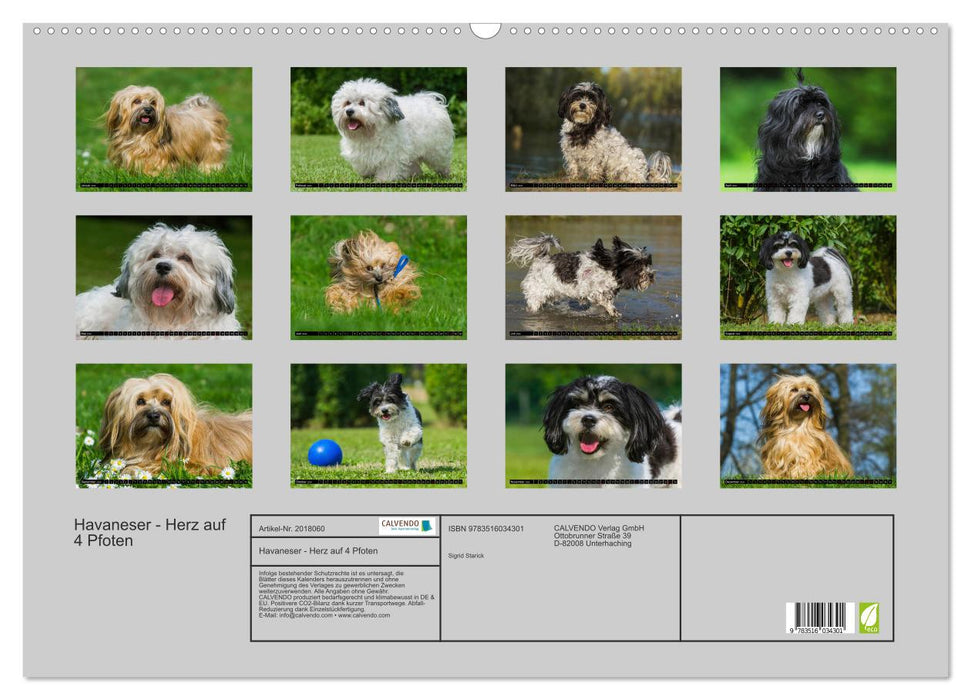Click the ISBN 9783516034301 text
This screenshot has height=700, width=971.
486,528
